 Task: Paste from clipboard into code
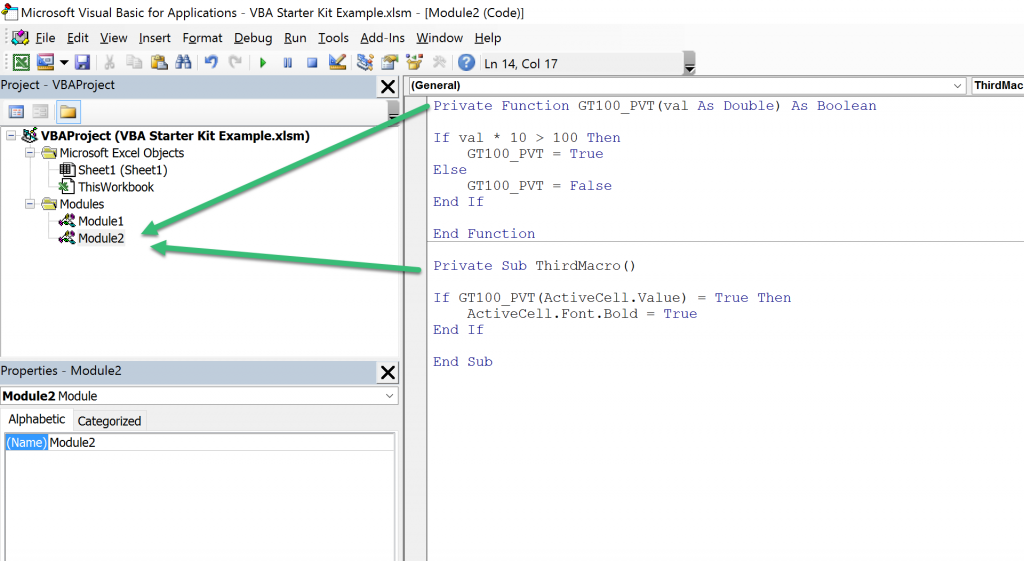[x=159, y=63]
